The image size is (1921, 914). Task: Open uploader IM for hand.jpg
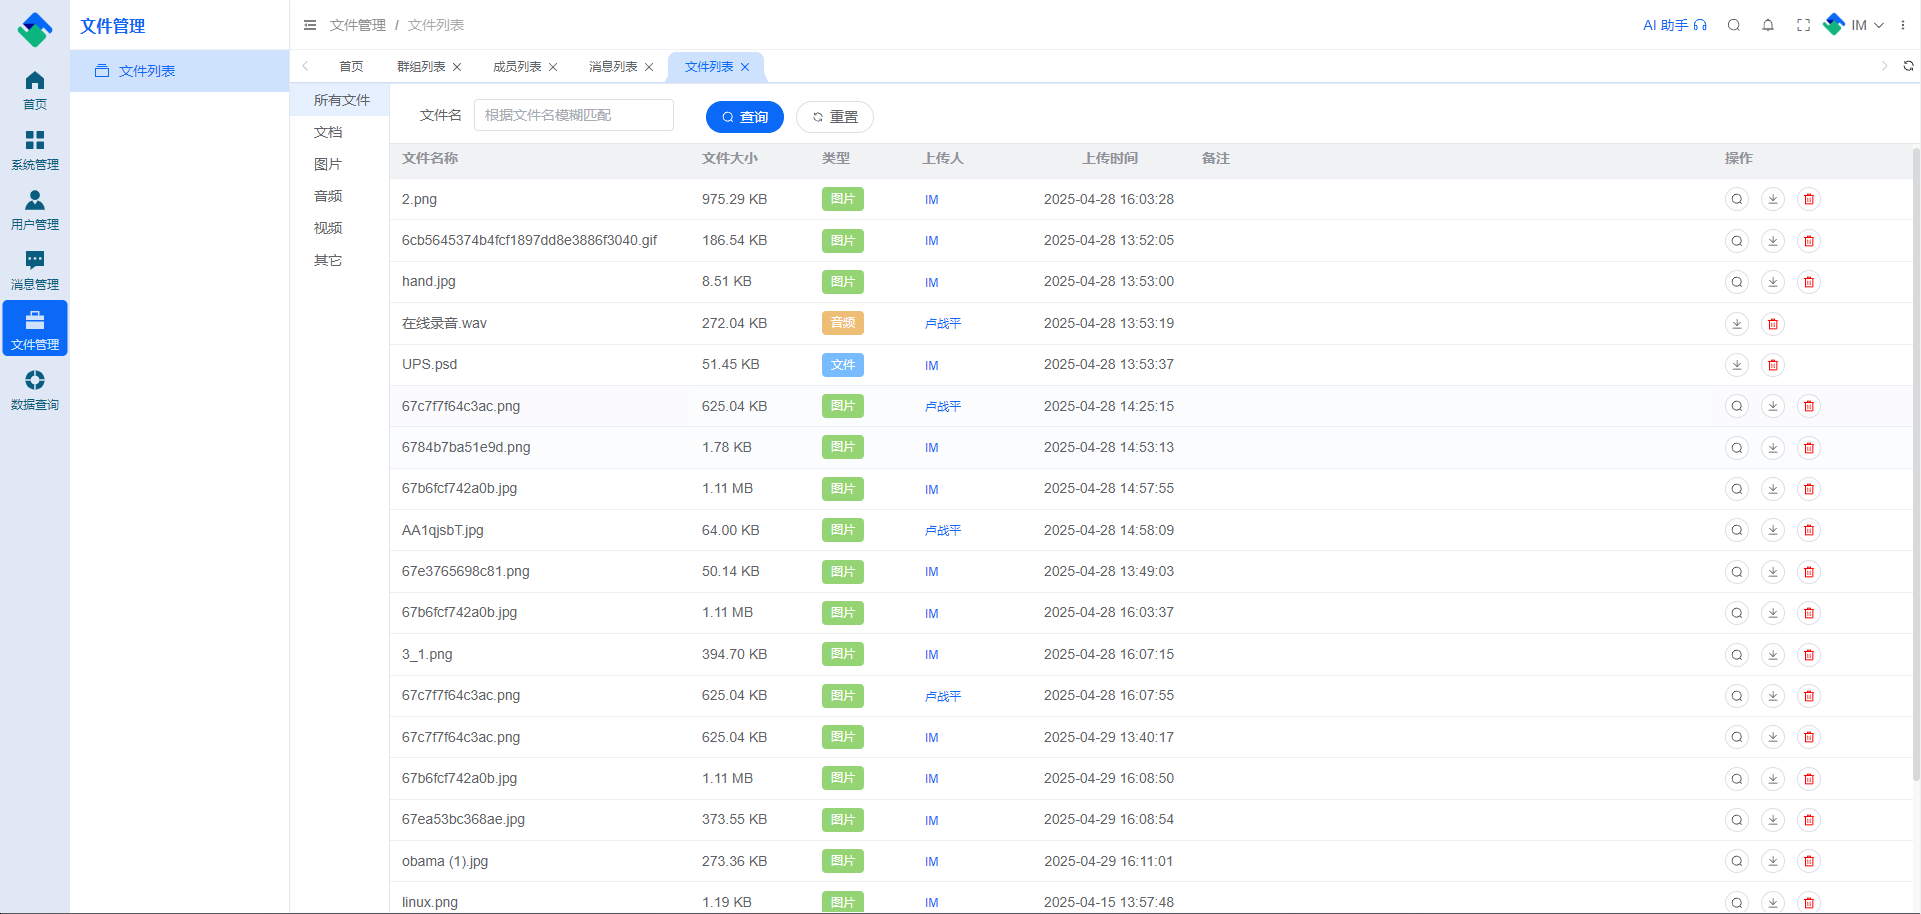click(932, 283)
